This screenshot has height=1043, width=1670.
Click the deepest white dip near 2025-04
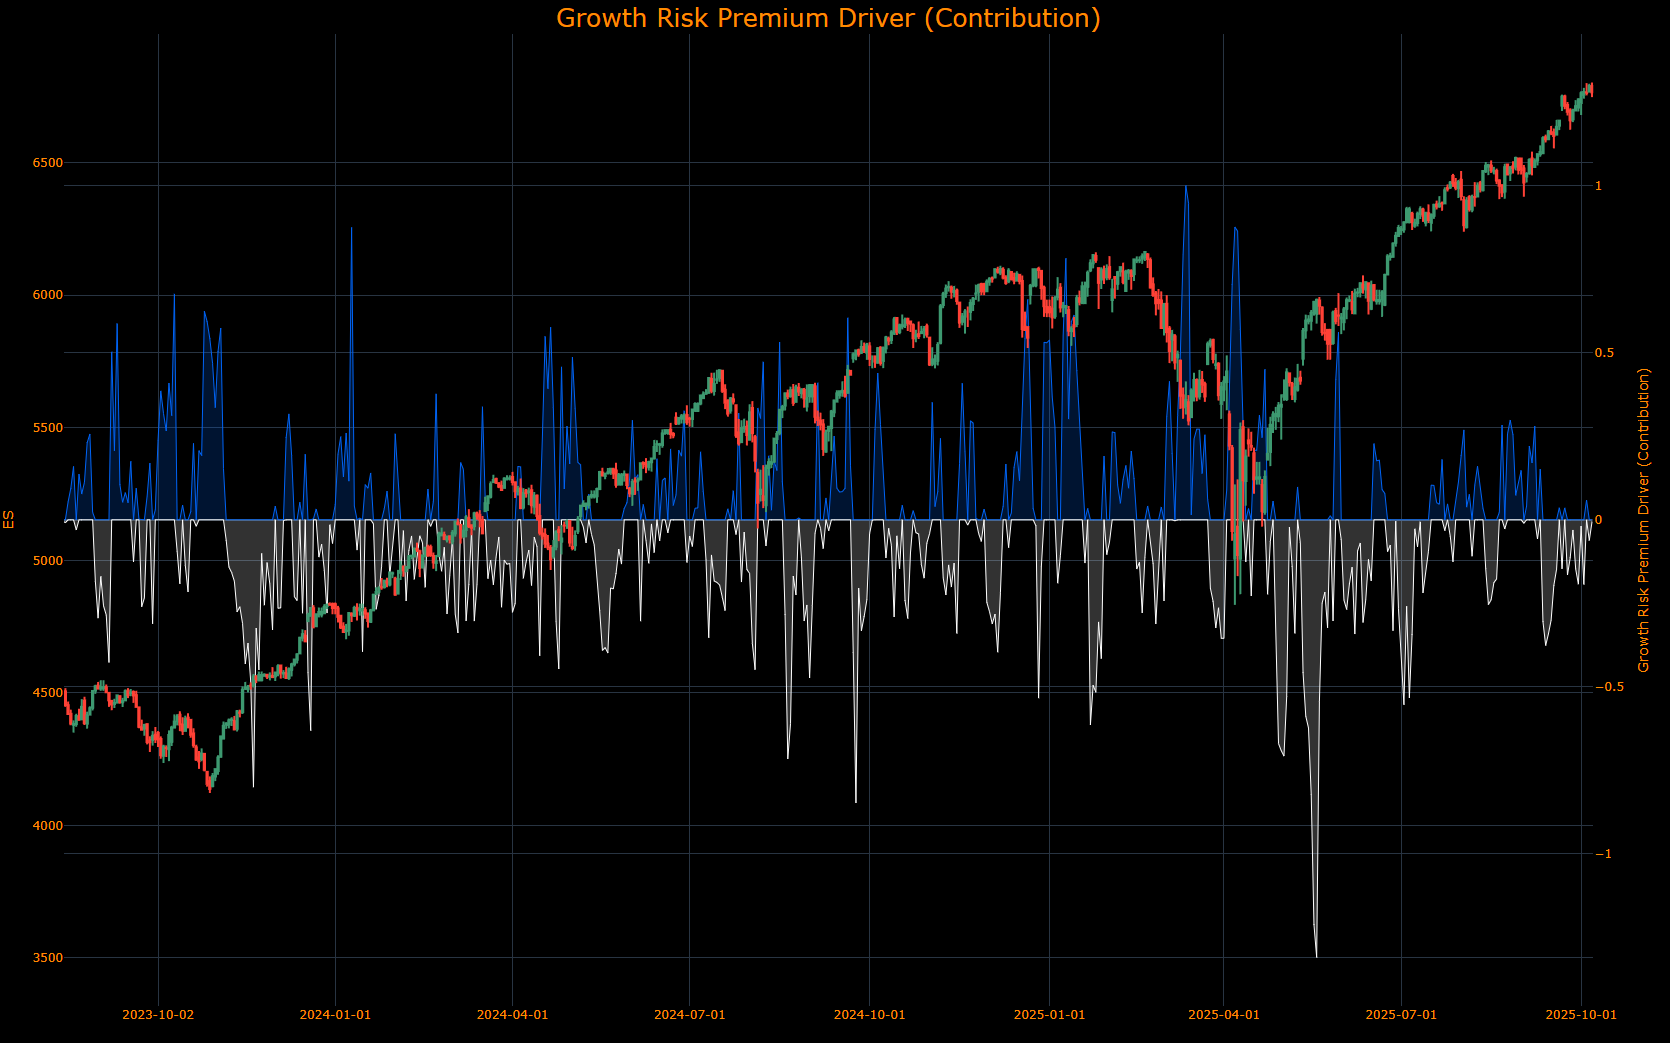click(x=1316, y=955)
